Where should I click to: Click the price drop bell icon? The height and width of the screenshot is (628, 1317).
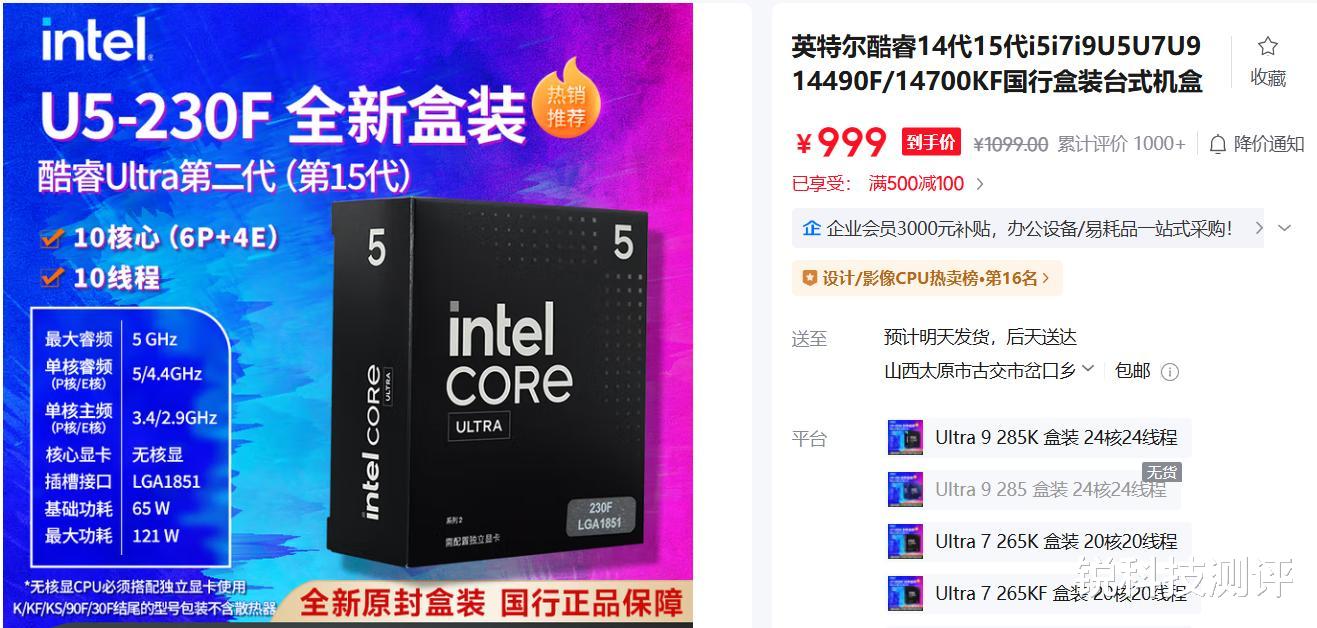[1217, 144]
